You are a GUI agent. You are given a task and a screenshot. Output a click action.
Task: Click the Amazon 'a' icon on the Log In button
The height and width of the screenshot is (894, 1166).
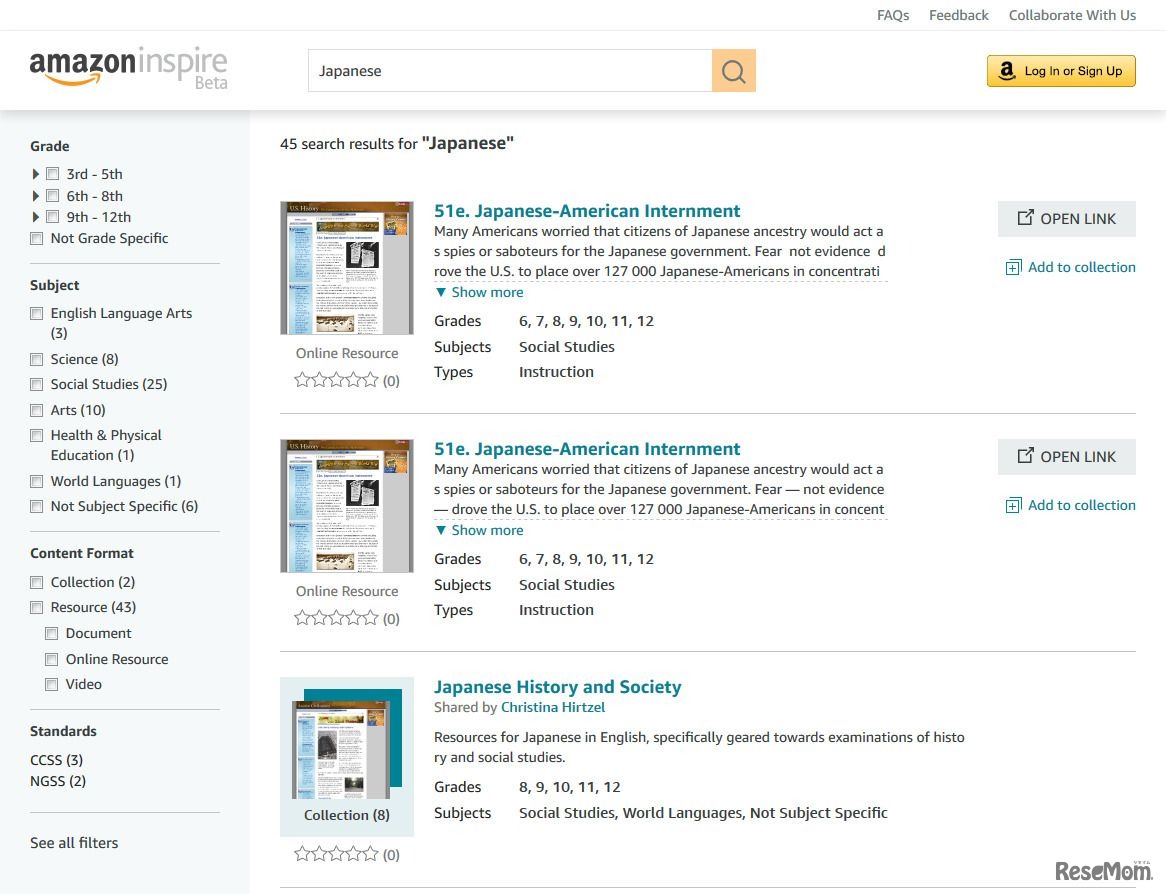(x=1005, y=71)
